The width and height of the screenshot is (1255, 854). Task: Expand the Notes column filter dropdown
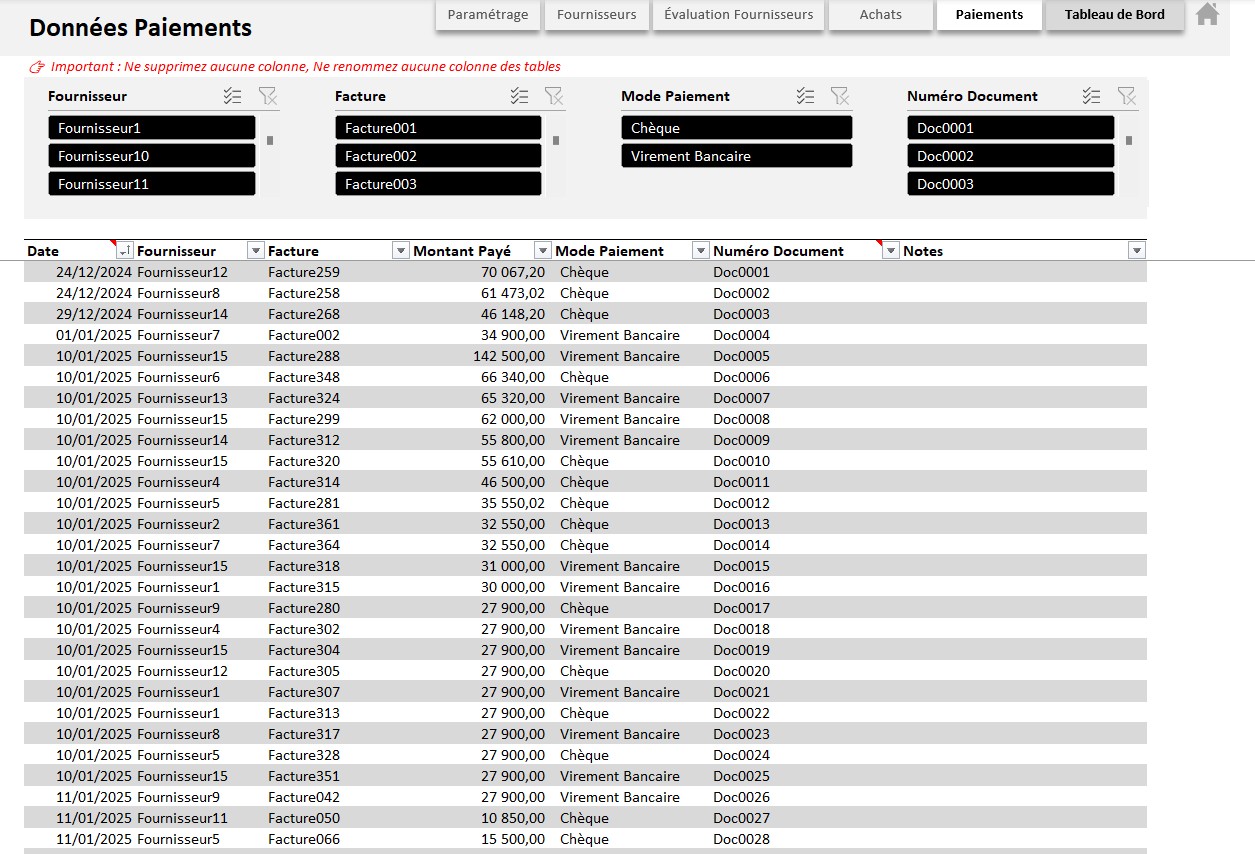click(1136, 251)
